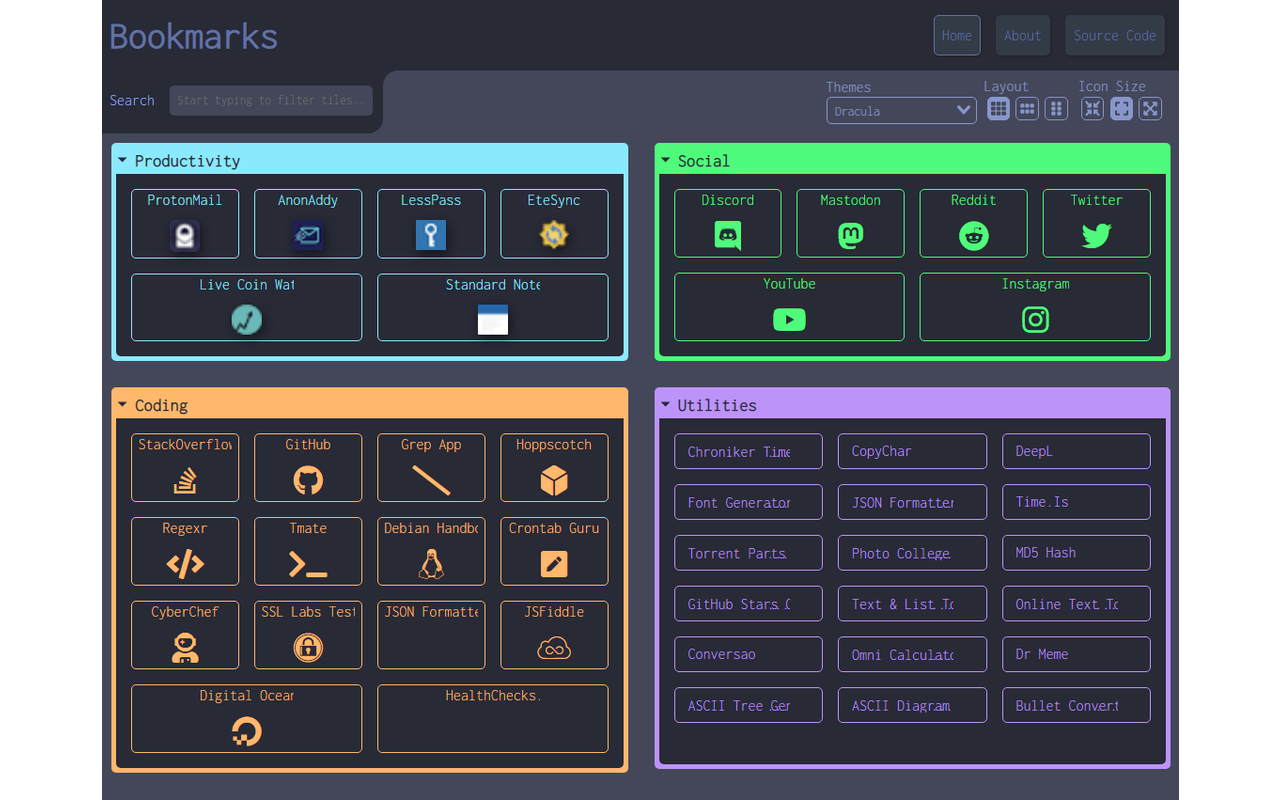Open the Reddit alien icon

pos(974,236)
